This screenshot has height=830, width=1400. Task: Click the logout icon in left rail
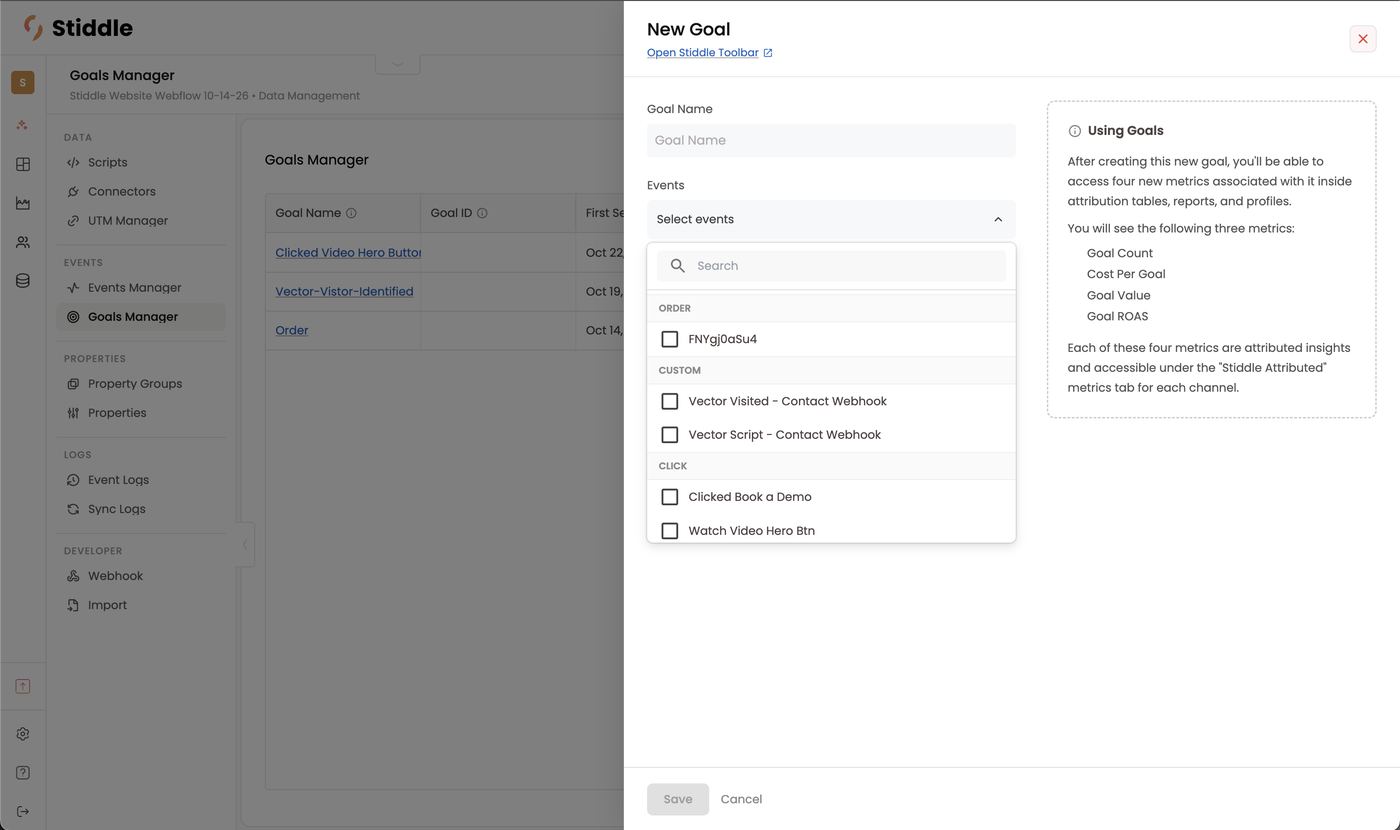23,811
